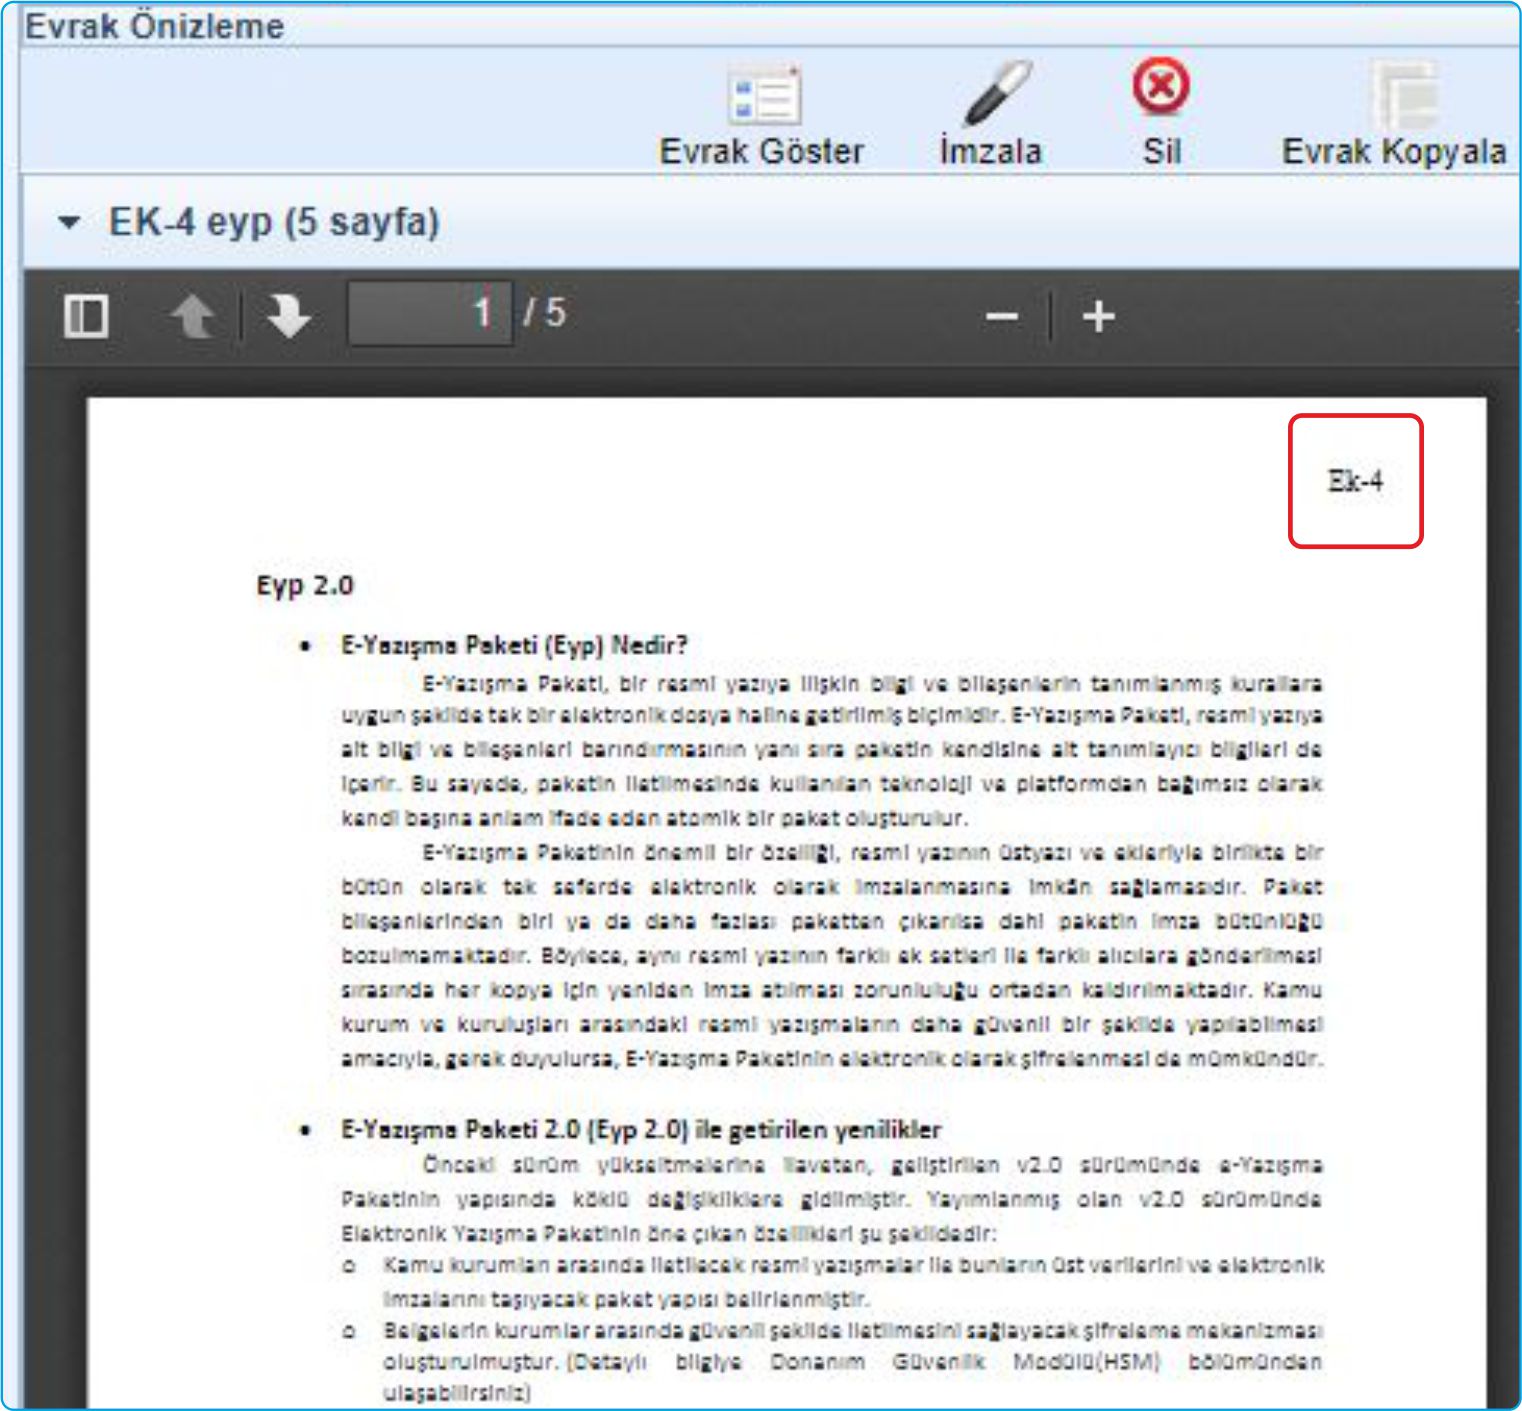
Task: Click the İmzala text label
Action: click(x=990, y=152)
